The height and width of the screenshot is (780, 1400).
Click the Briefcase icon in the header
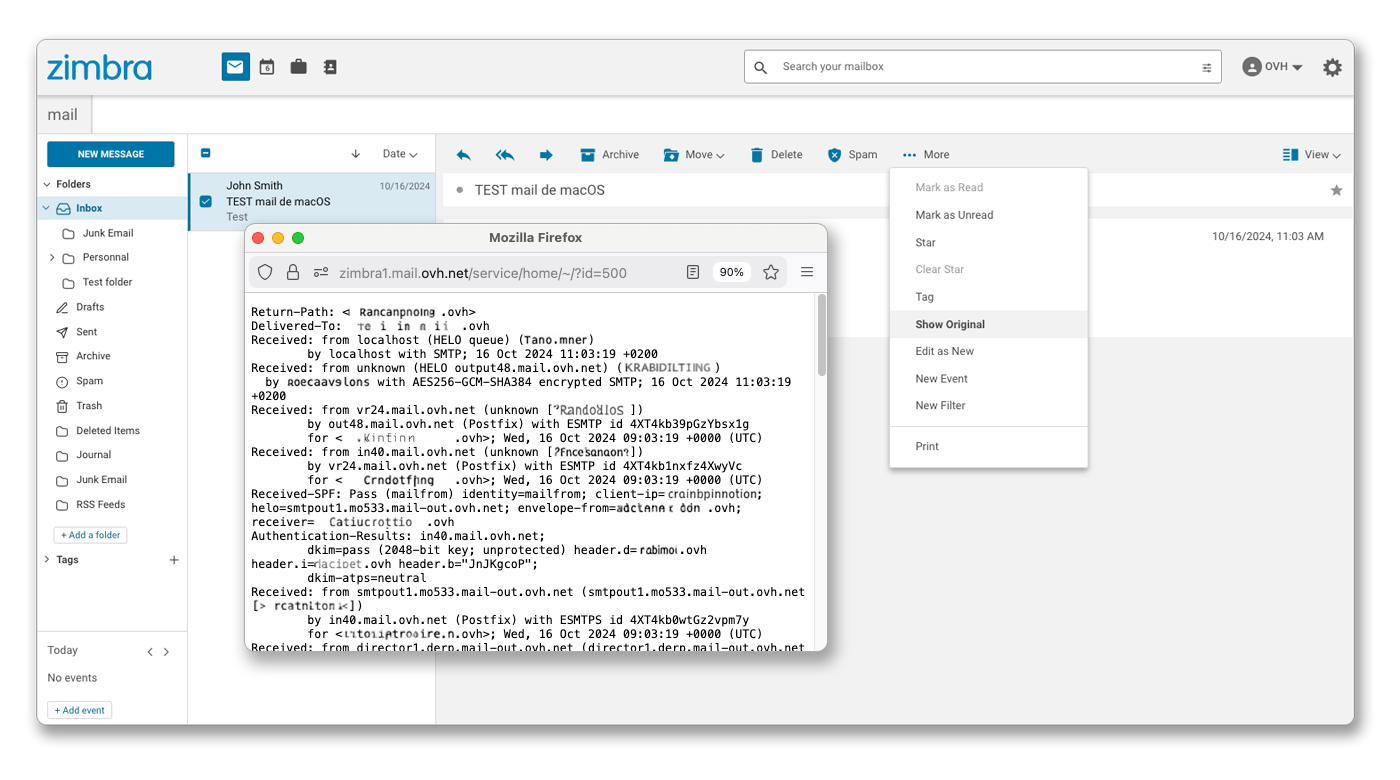297,66
